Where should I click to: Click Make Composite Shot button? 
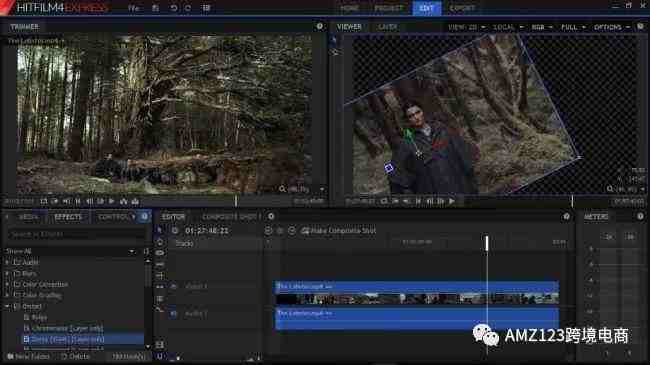tap(339, 231)
